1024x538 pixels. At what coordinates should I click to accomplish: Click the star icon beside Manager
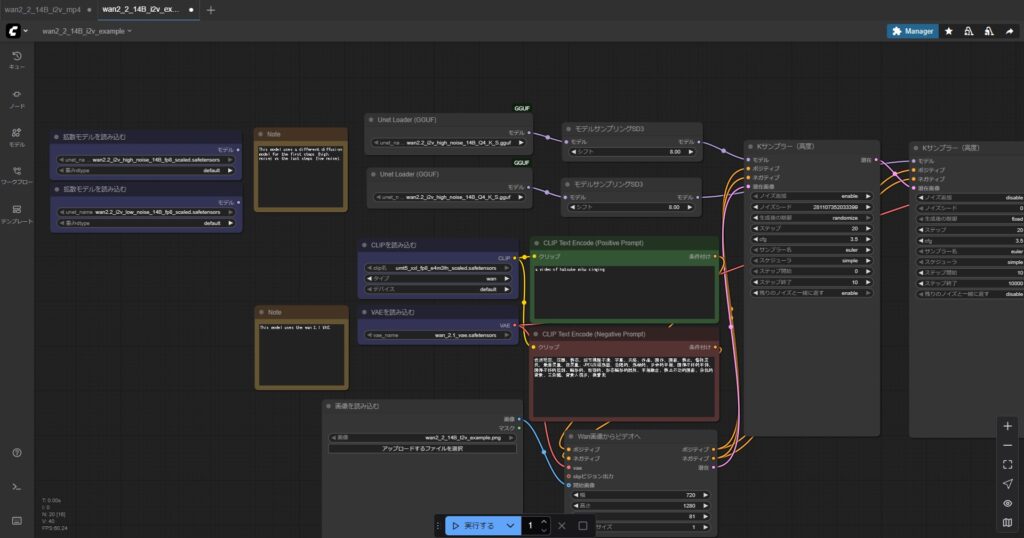tap(948, 31)
